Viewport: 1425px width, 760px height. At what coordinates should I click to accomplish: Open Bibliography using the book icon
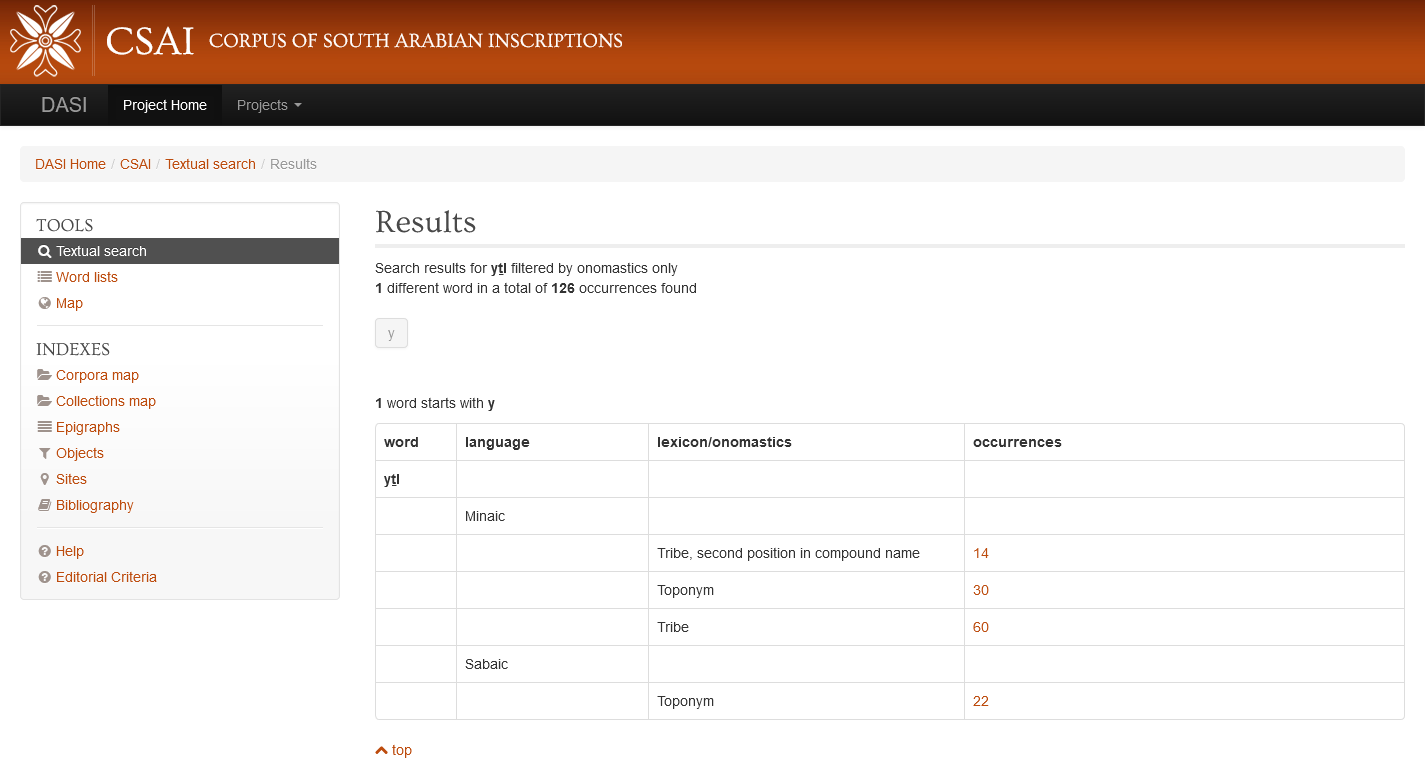(44, 505)
